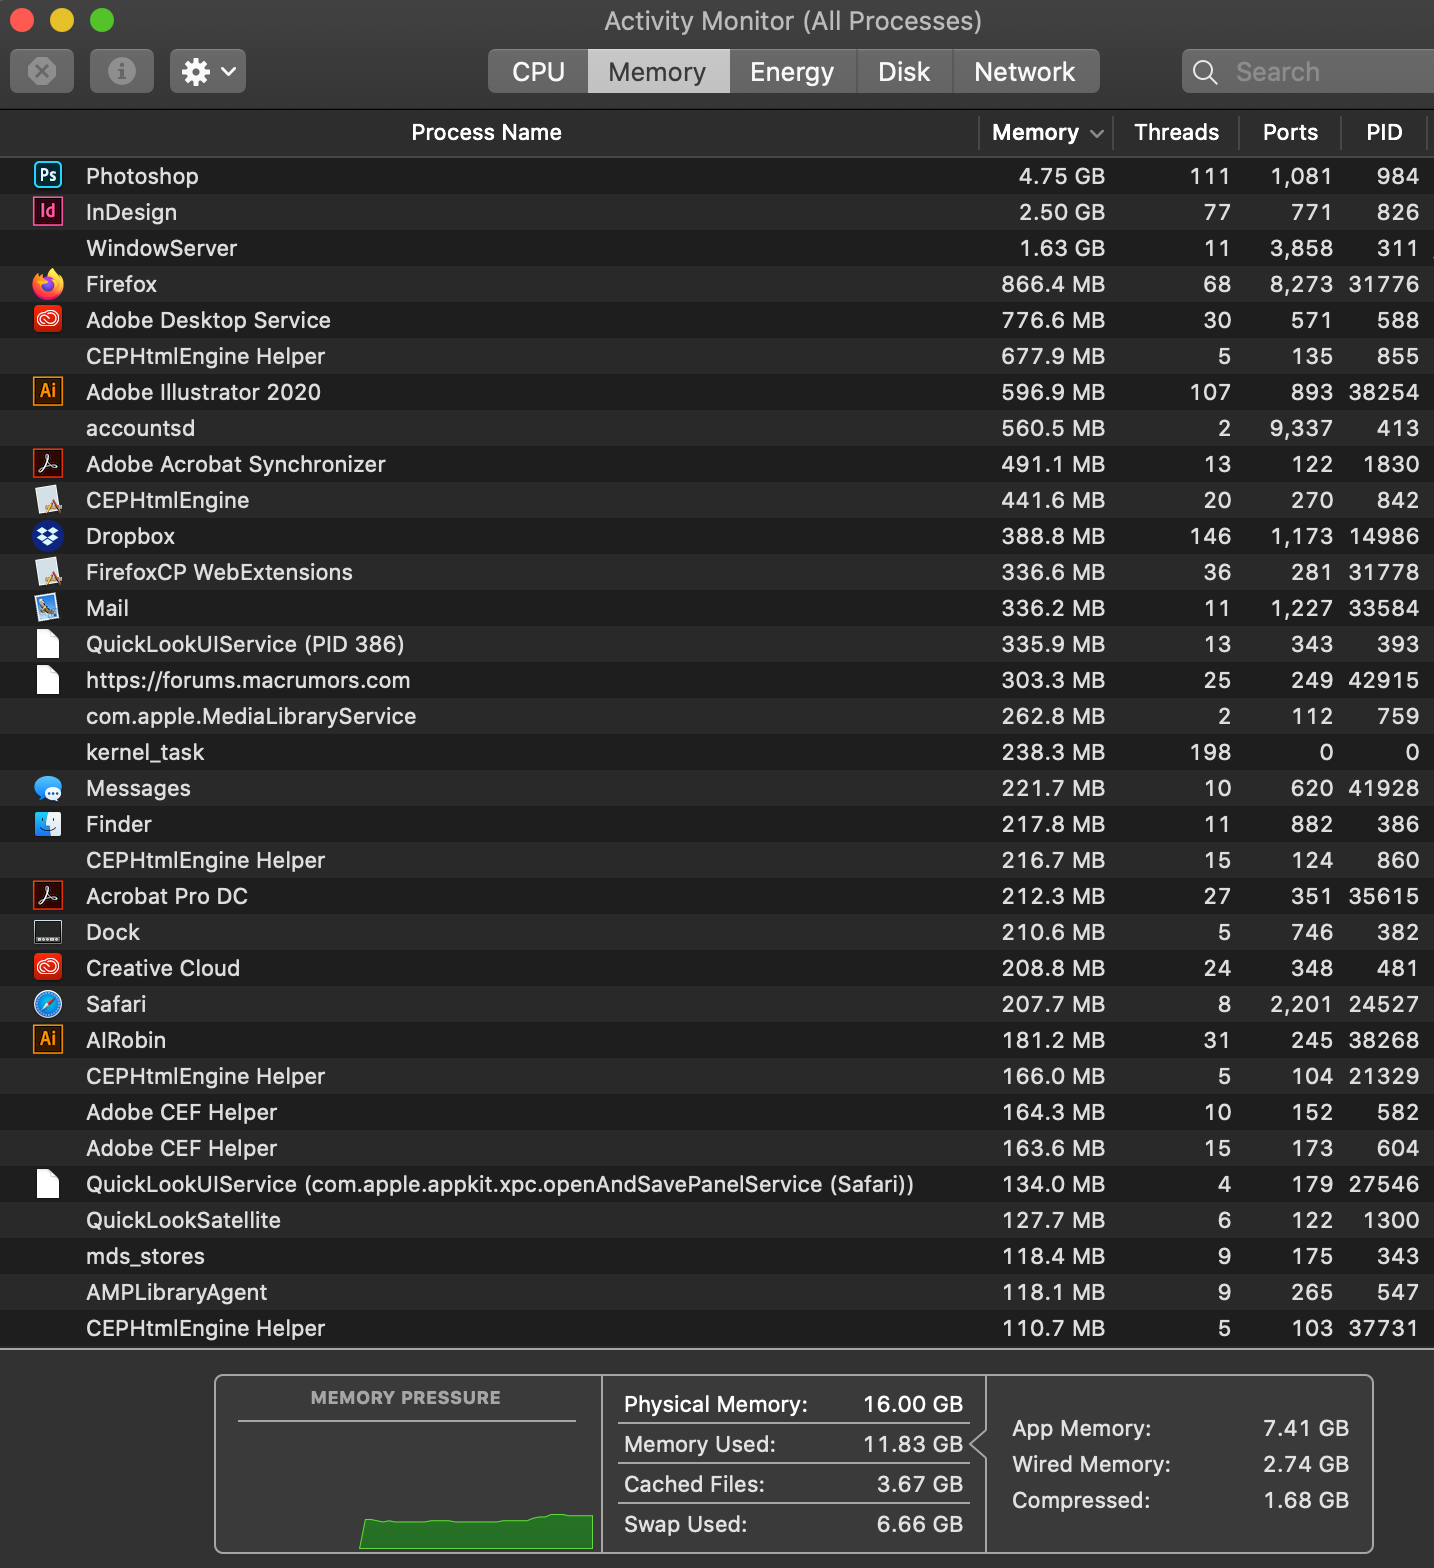Select CEPHtmlEngine Helper with PID 37731
Screen dimensions: 1434x1568
[717, 1328]
